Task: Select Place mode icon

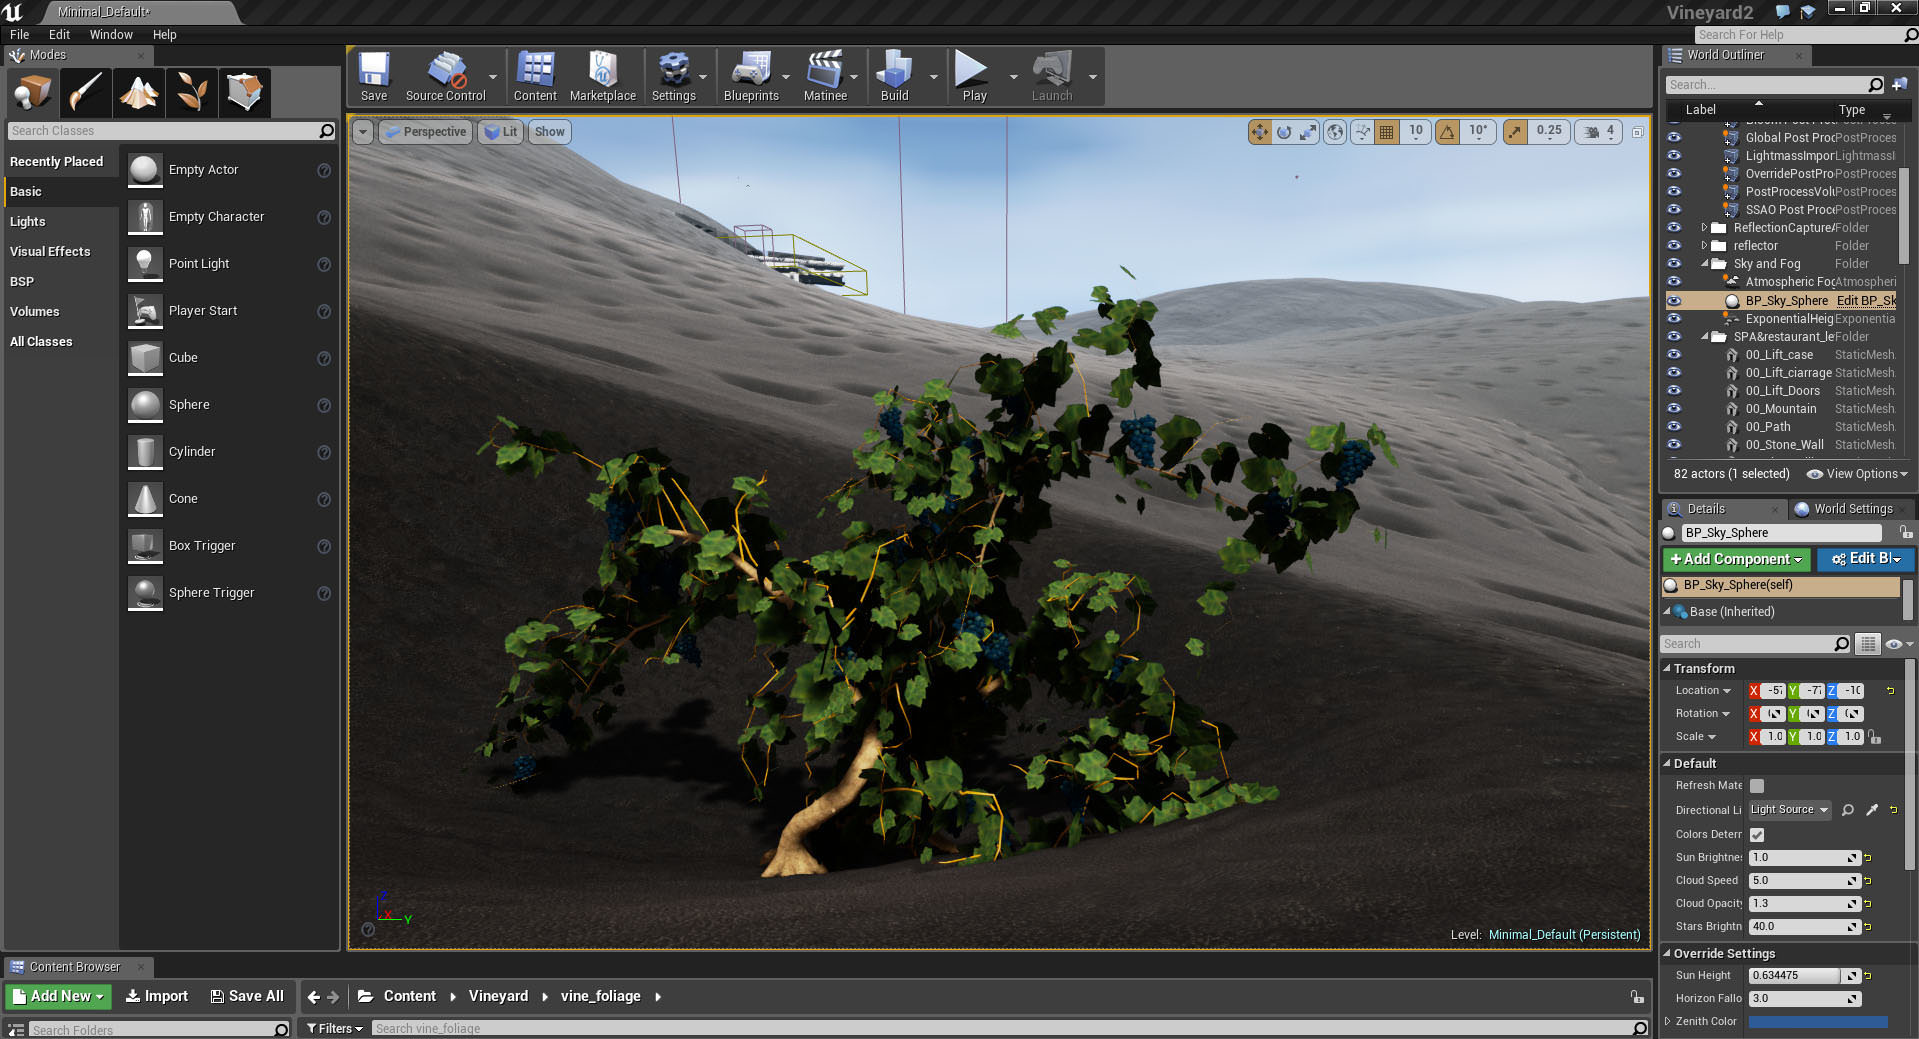Action: click(x=32, y=92)
